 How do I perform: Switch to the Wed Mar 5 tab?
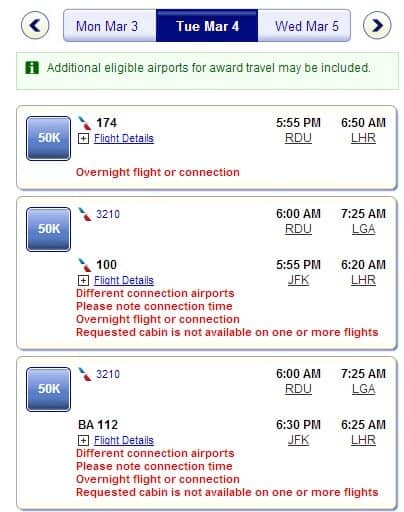point(304,26)
